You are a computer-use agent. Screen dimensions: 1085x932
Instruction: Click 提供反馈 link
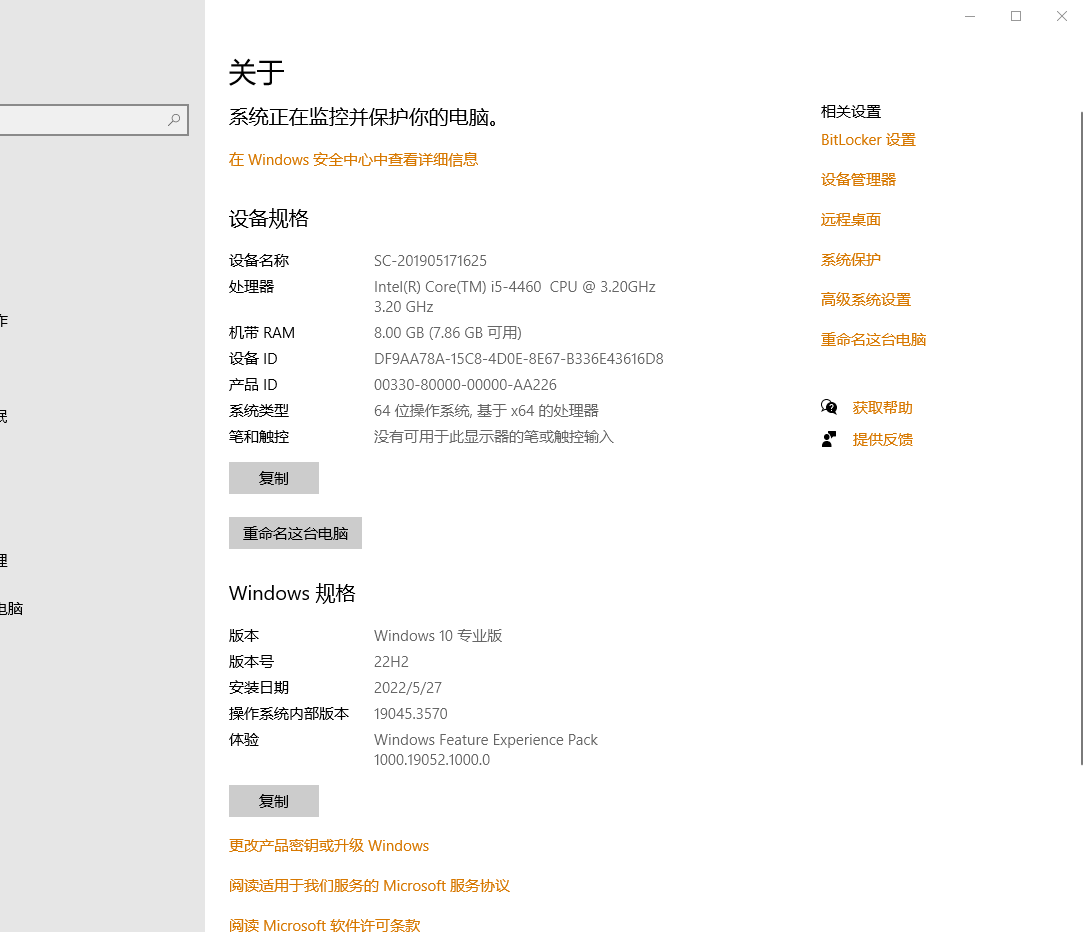click(882, 439)
